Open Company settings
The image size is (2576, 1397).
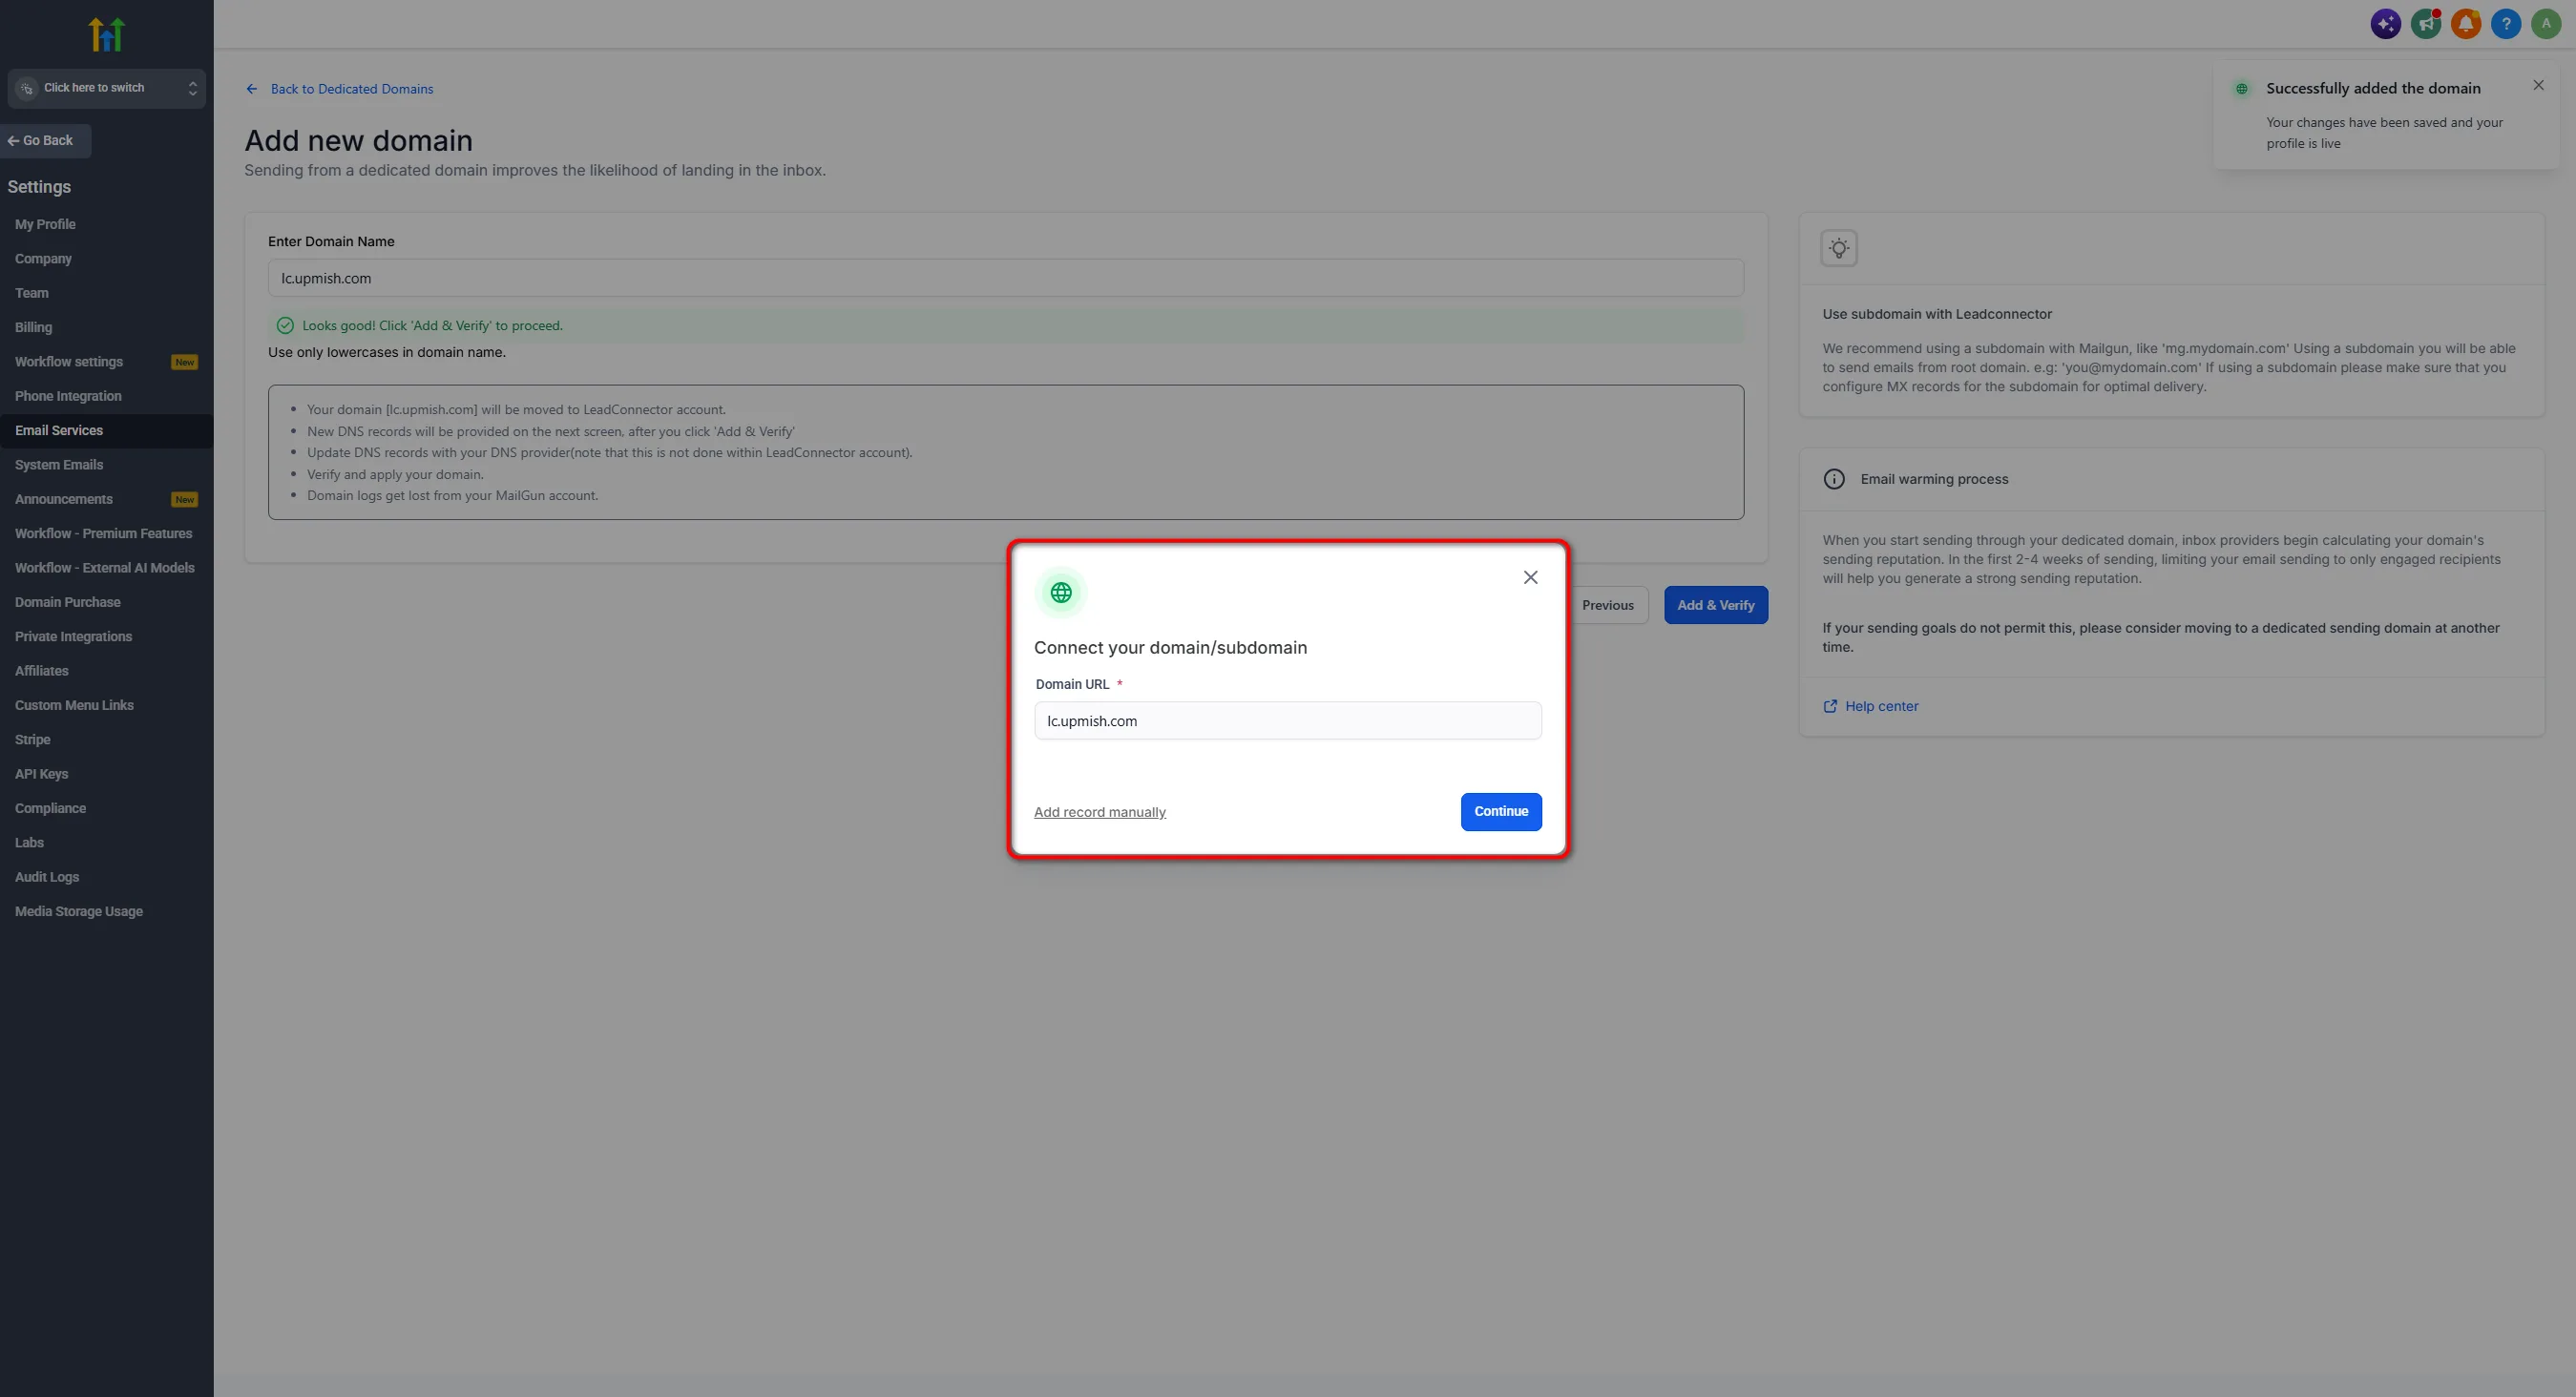43,259
